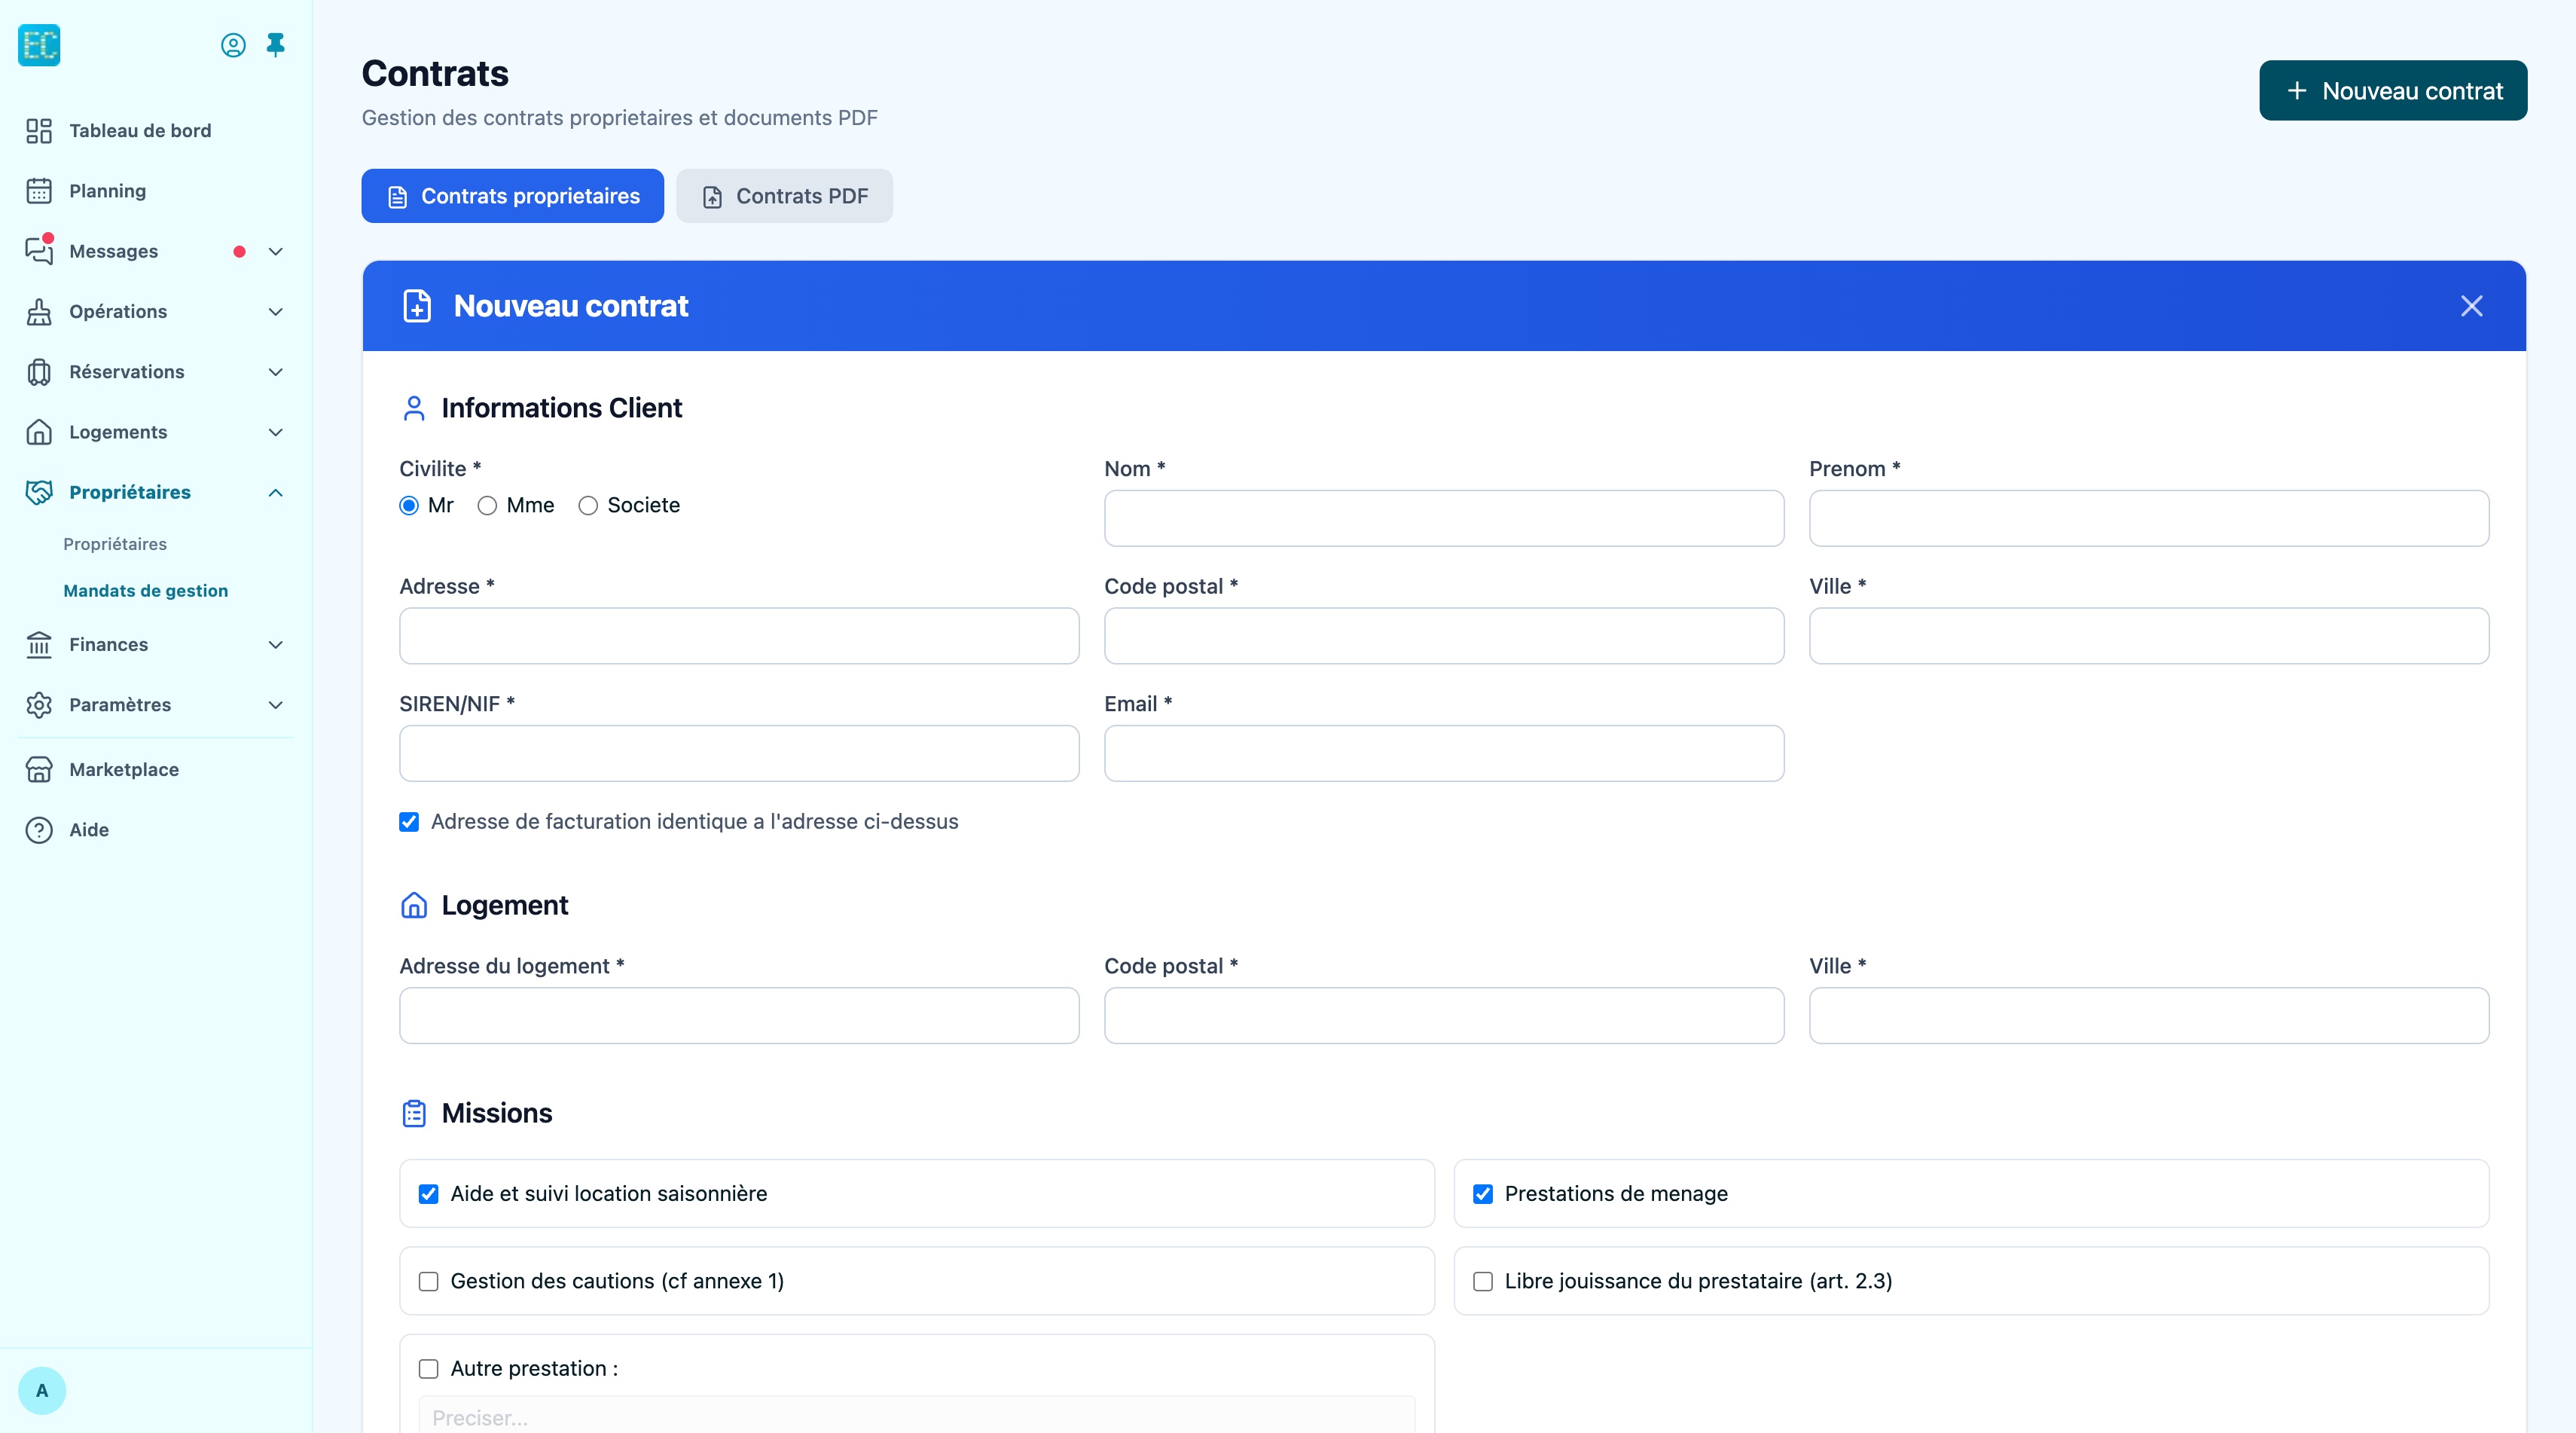Open Mandats de gestion submenu item
The image size is (2576, 1433).
(x=146, y=591)
